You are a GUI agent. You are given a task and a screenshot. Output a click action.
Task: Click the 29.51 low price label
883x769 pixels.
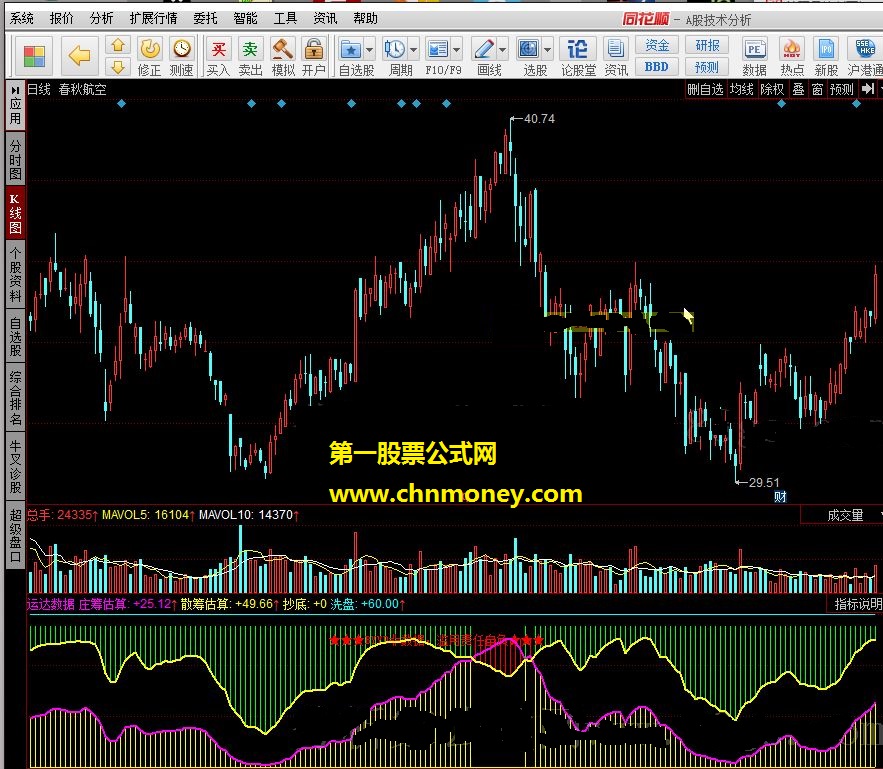(764, 482)
